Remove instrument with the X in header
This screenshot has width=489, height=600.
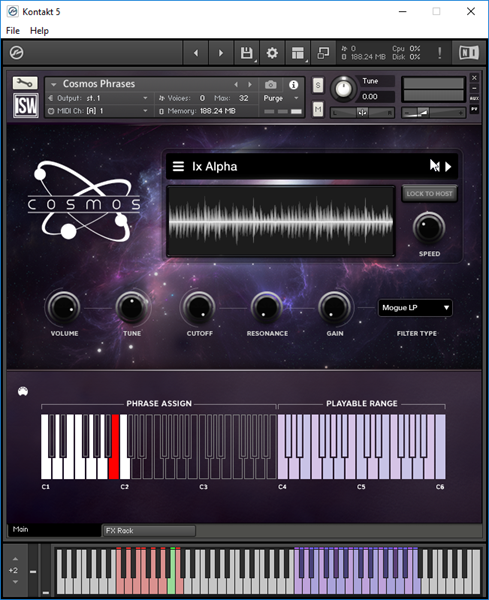point(474,78)
